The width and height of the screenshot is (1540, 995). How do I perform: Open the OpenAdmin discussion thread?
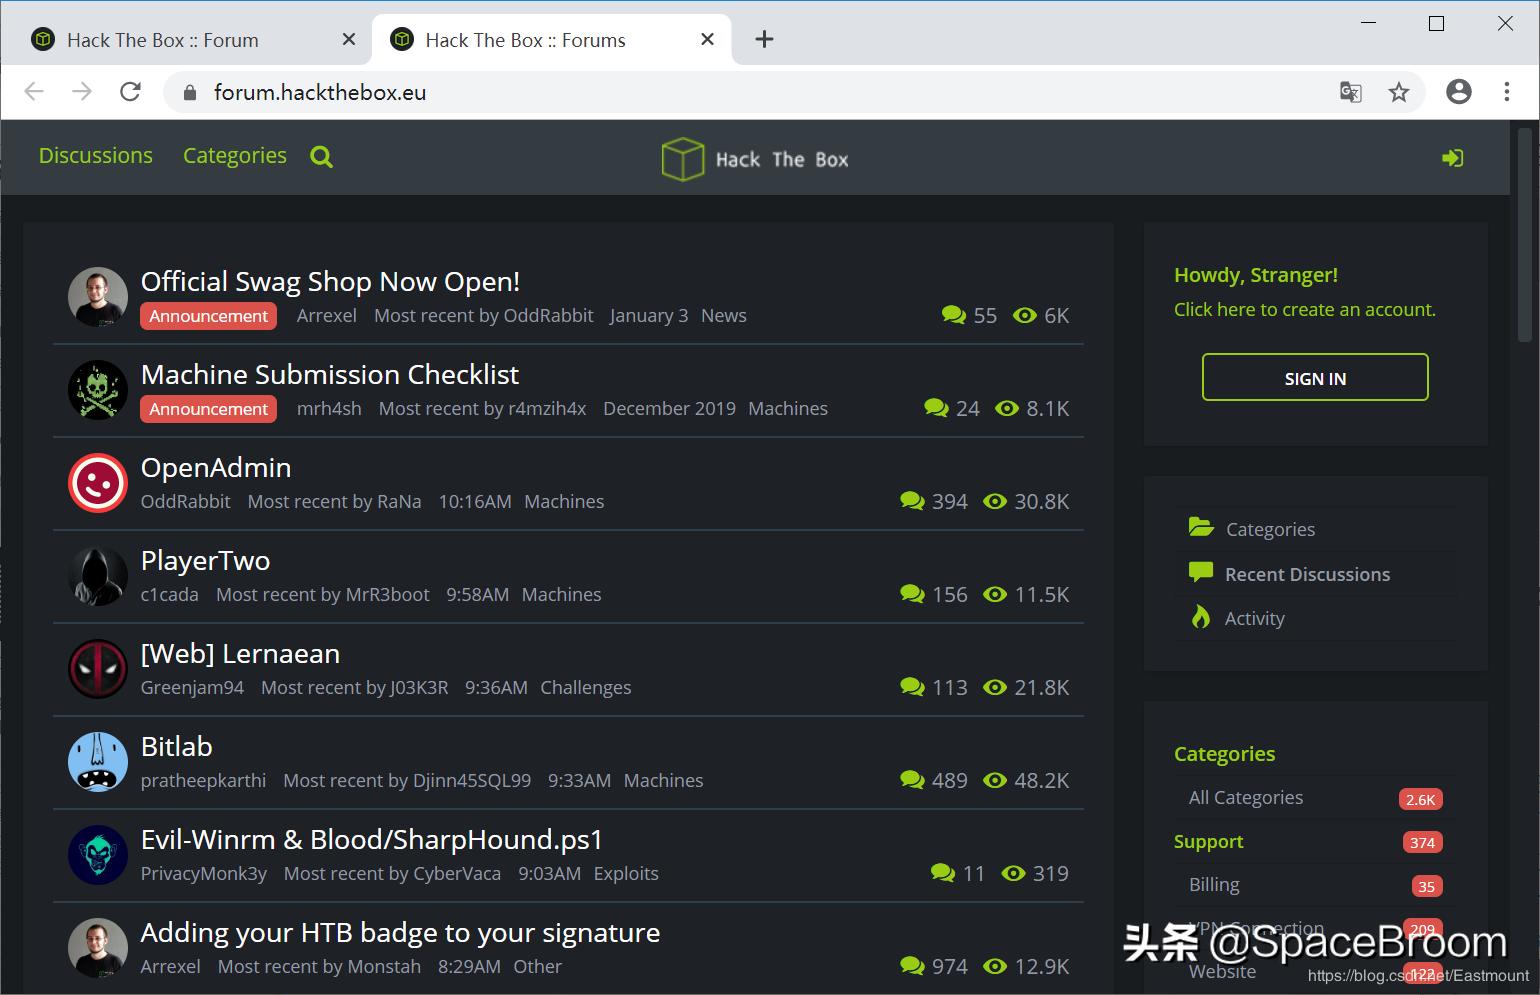tap(215, 467)
